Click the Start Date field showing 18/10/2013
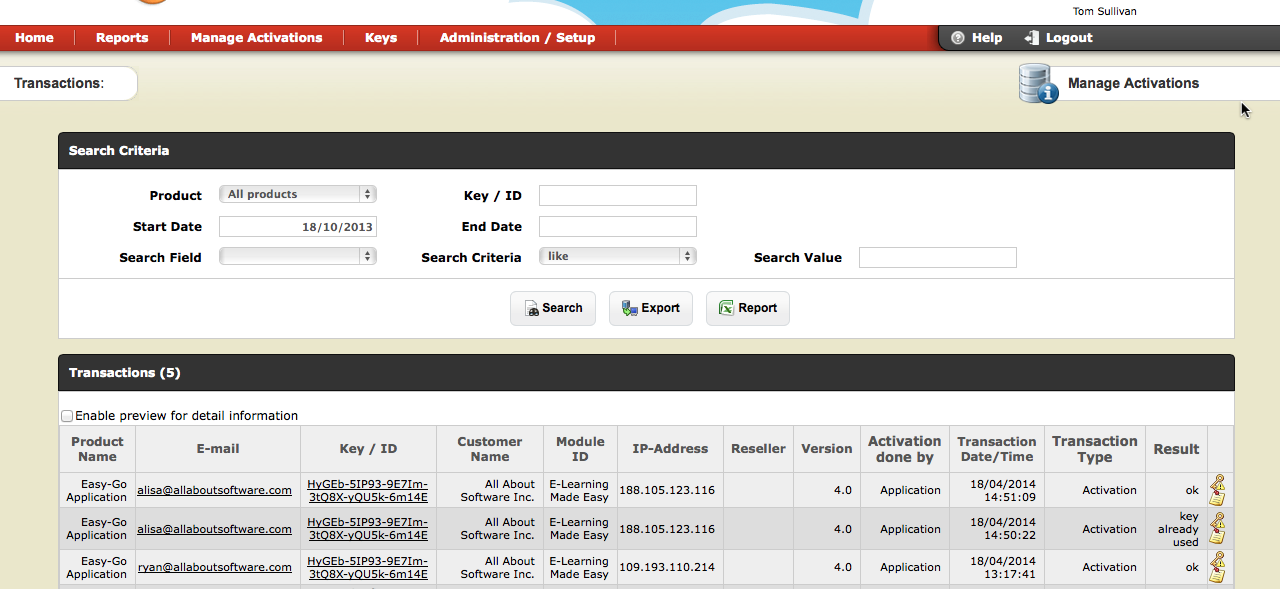Viewport: 1280px width, 589px height. [297, 227]
